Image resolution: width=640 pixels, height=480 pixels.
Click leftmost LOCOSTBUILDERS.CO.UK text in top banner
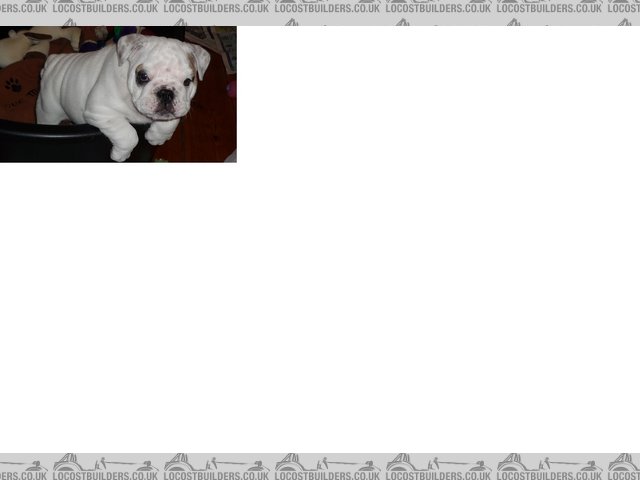tap(105, 8)
